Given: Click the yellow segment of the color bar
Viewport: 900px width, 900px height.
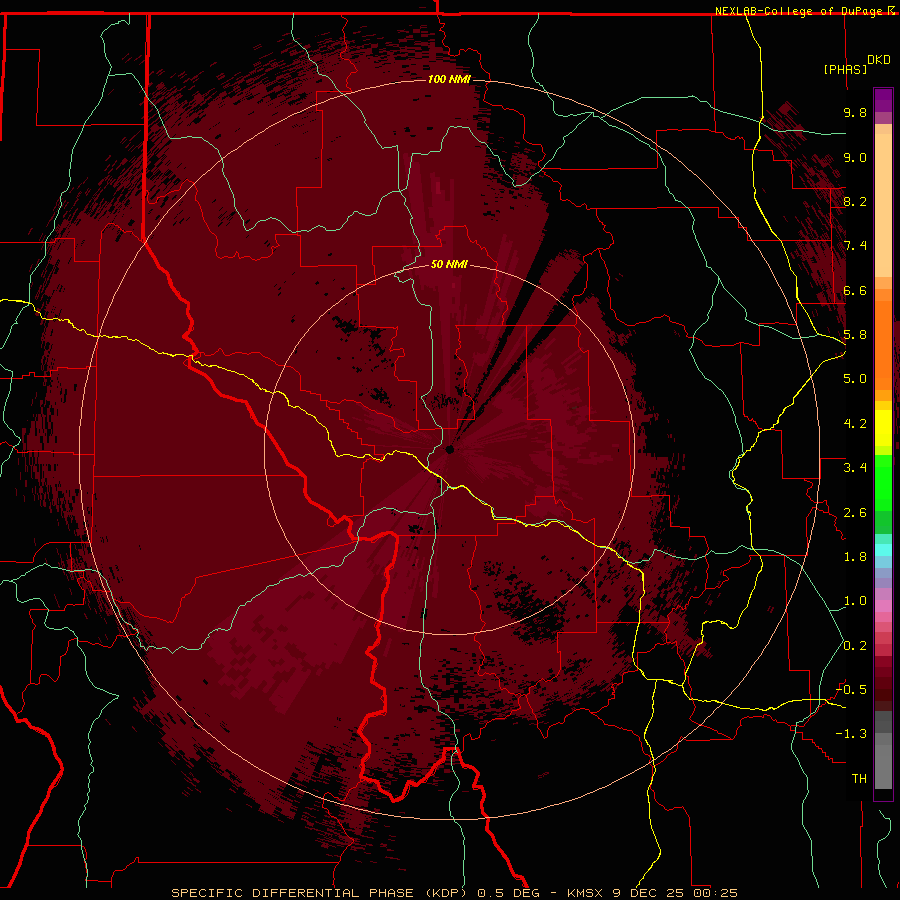Looking at the screenshot, I should (x=883, y=428).
